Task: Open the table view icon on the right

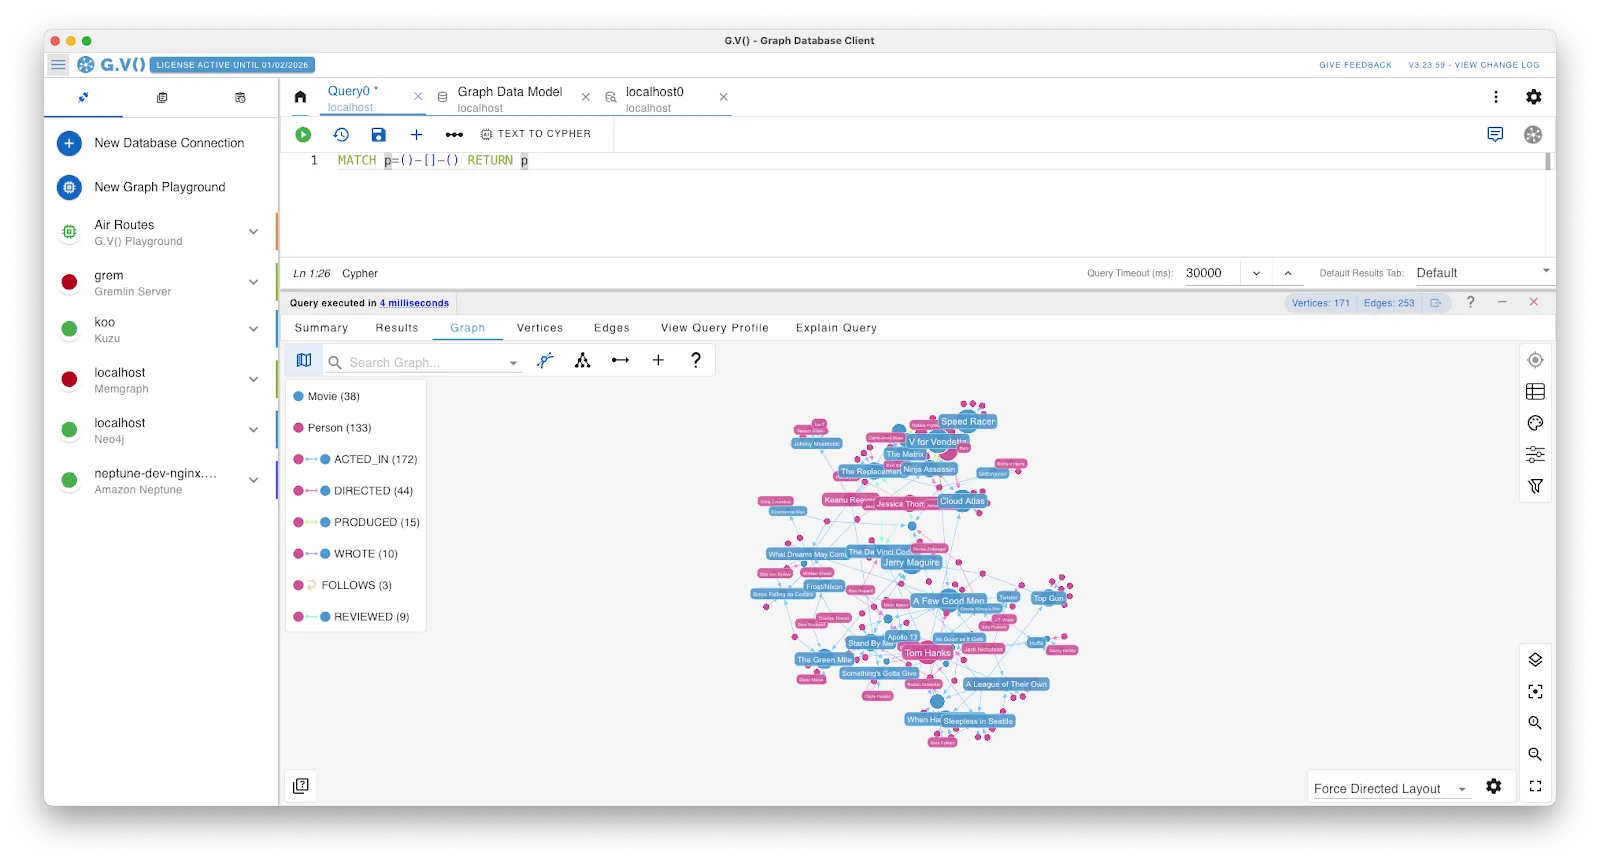Action: [x=1535, y=392]
